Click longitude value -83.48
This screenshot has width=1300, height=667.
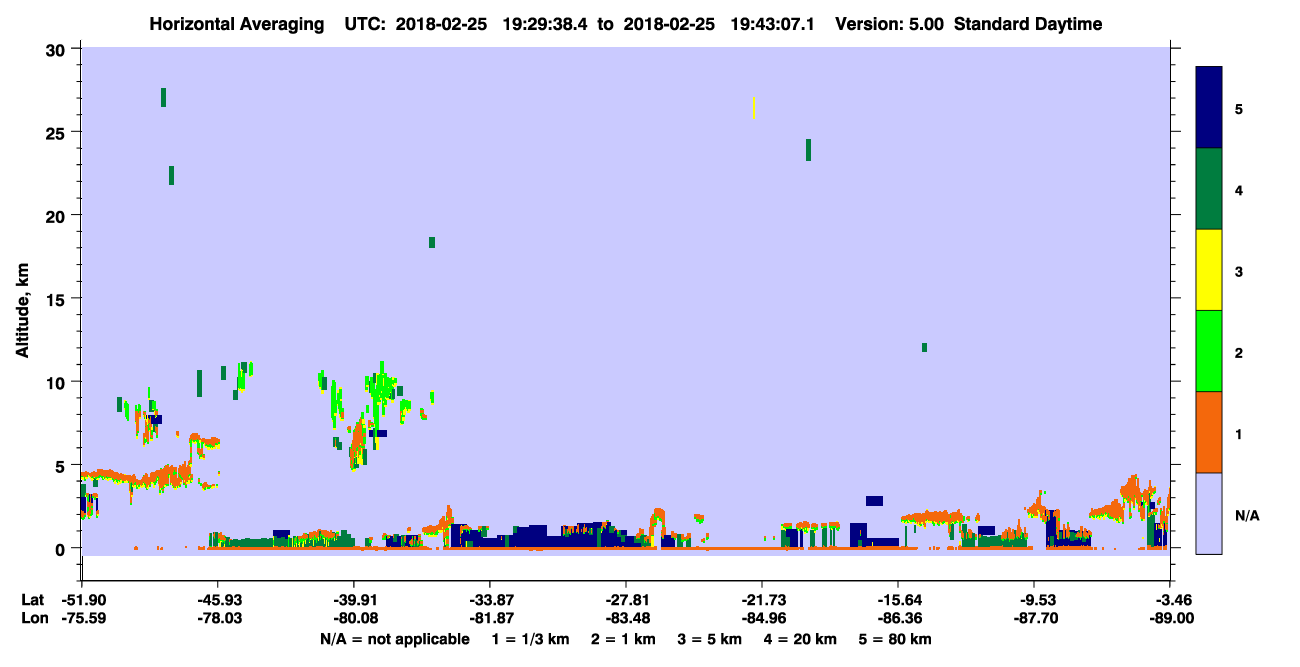coord(626,618)
